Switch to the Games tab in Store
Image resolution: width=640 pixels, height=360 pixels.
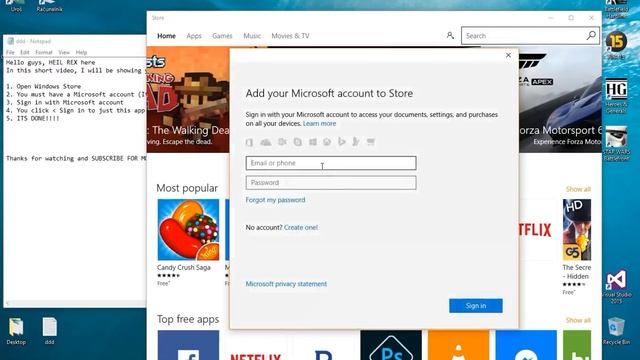coord(222,36)
